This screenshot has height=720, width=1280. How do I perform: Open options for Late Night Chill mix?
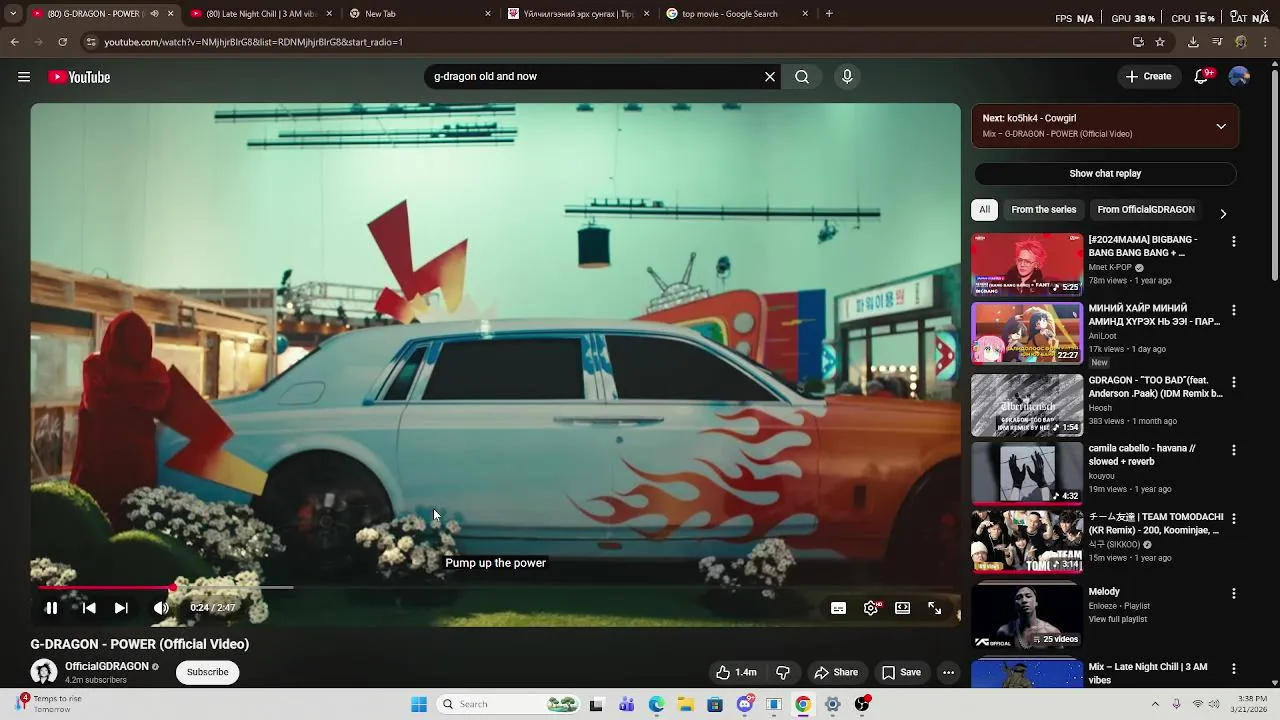(x=1233, y=669)
